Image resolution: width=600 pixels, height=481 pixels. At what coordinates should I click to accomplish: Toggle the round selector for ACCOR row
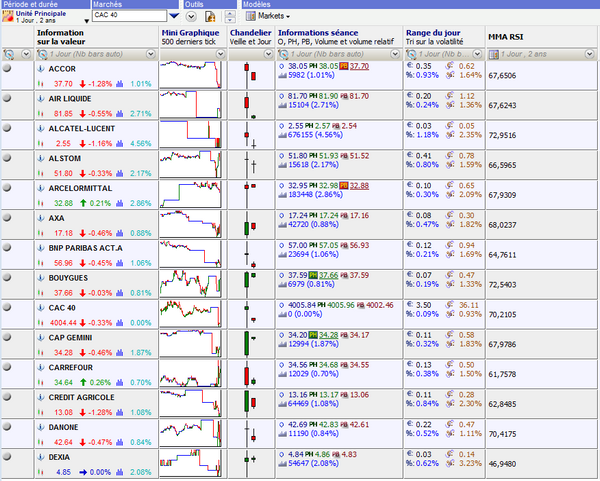[7, 68]
